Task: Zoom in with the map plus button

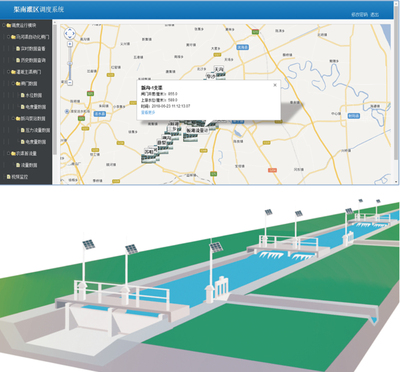Action: pos(70,44)
